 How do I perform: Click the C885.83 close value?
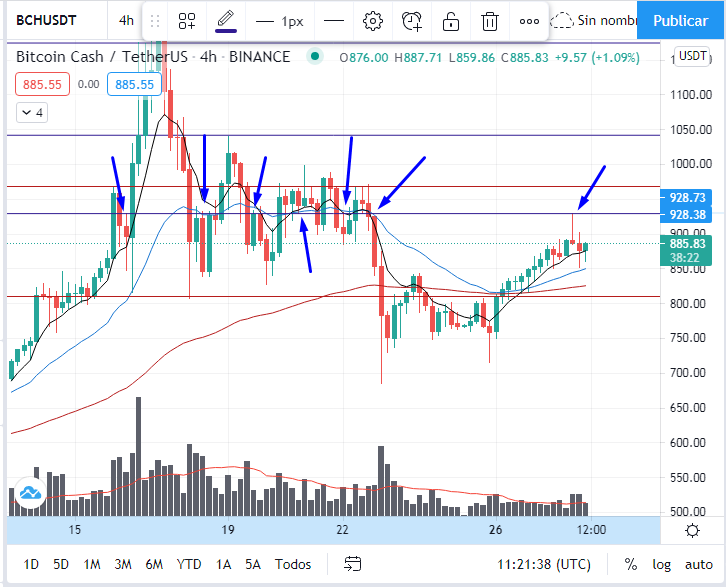tap(525, 58)
